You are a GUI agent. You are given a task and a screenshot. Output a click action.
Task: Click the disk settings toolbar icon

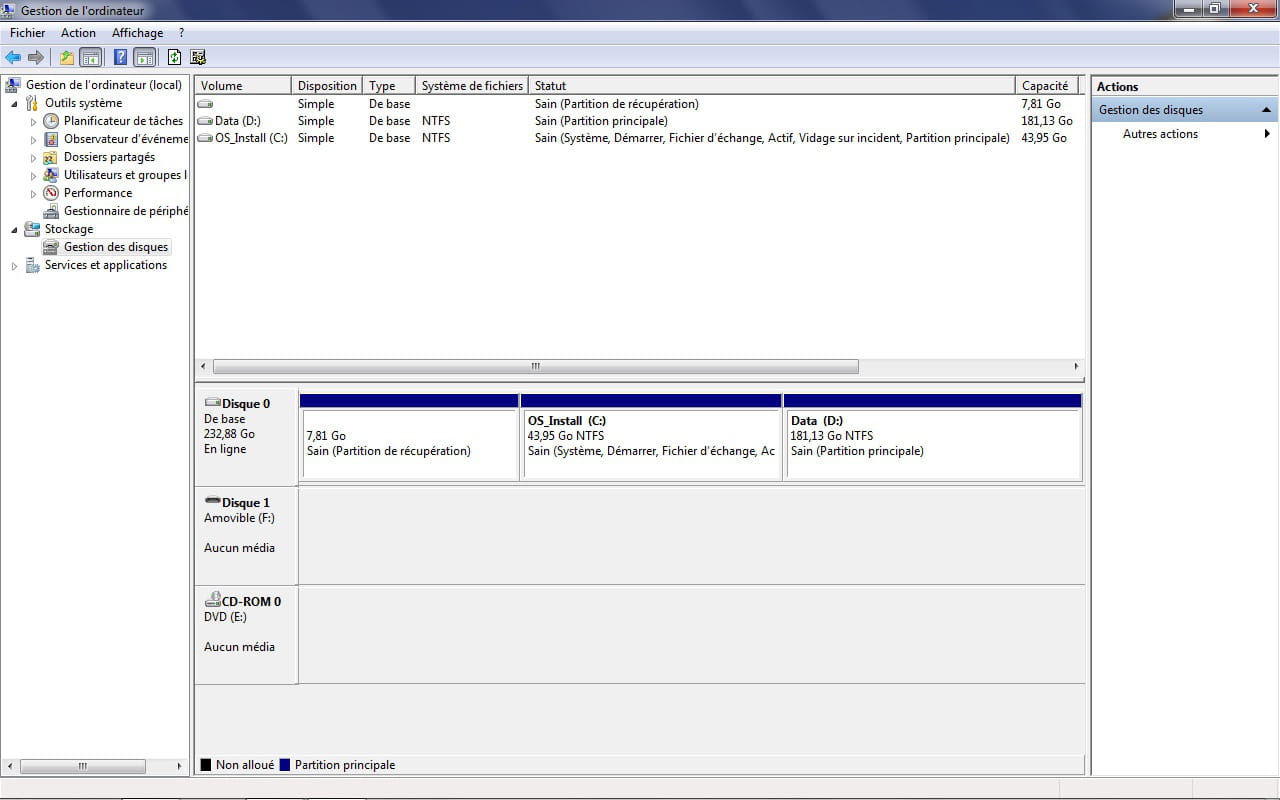pyautogui.click(x=198, y=57)
